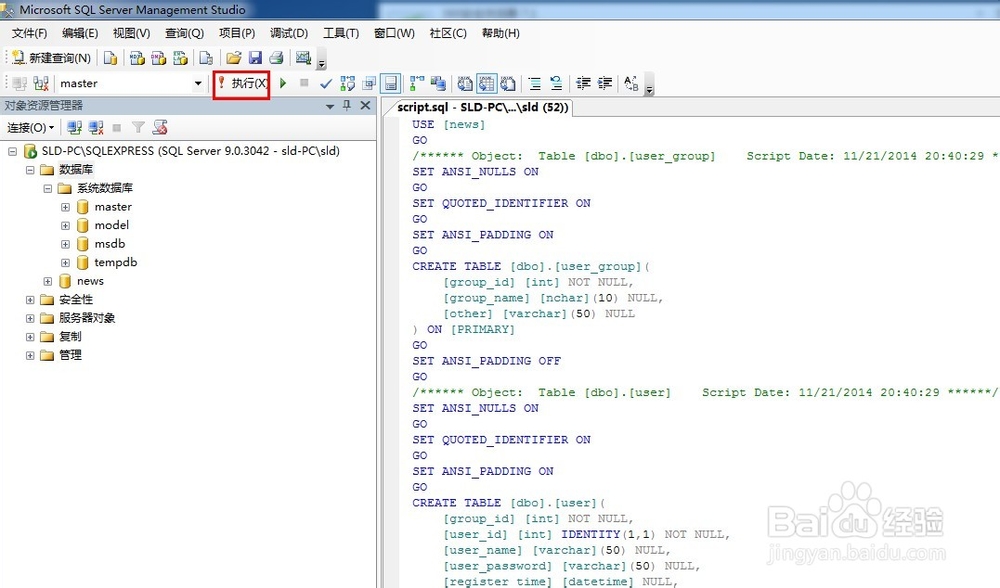Viewport: 1000px width, 588px height.
Task: Click the include client statistics icon
Action: coord(438,83)
